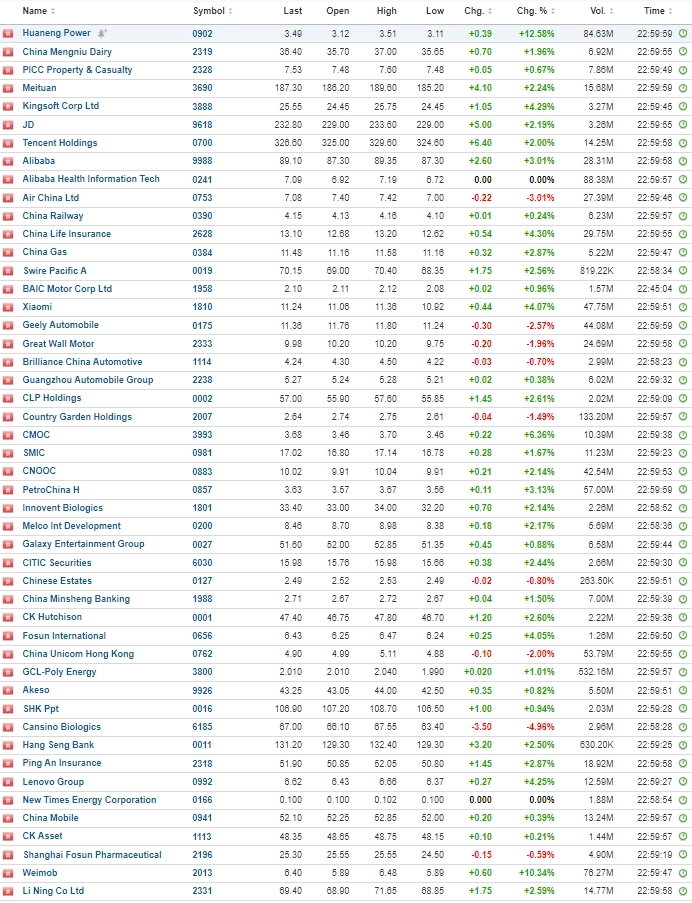The image size is (692, 903).
Task: Click the flag icon in the Li Ning Co Ltd row
Action: pyautogui.click(x=8, y=891)
